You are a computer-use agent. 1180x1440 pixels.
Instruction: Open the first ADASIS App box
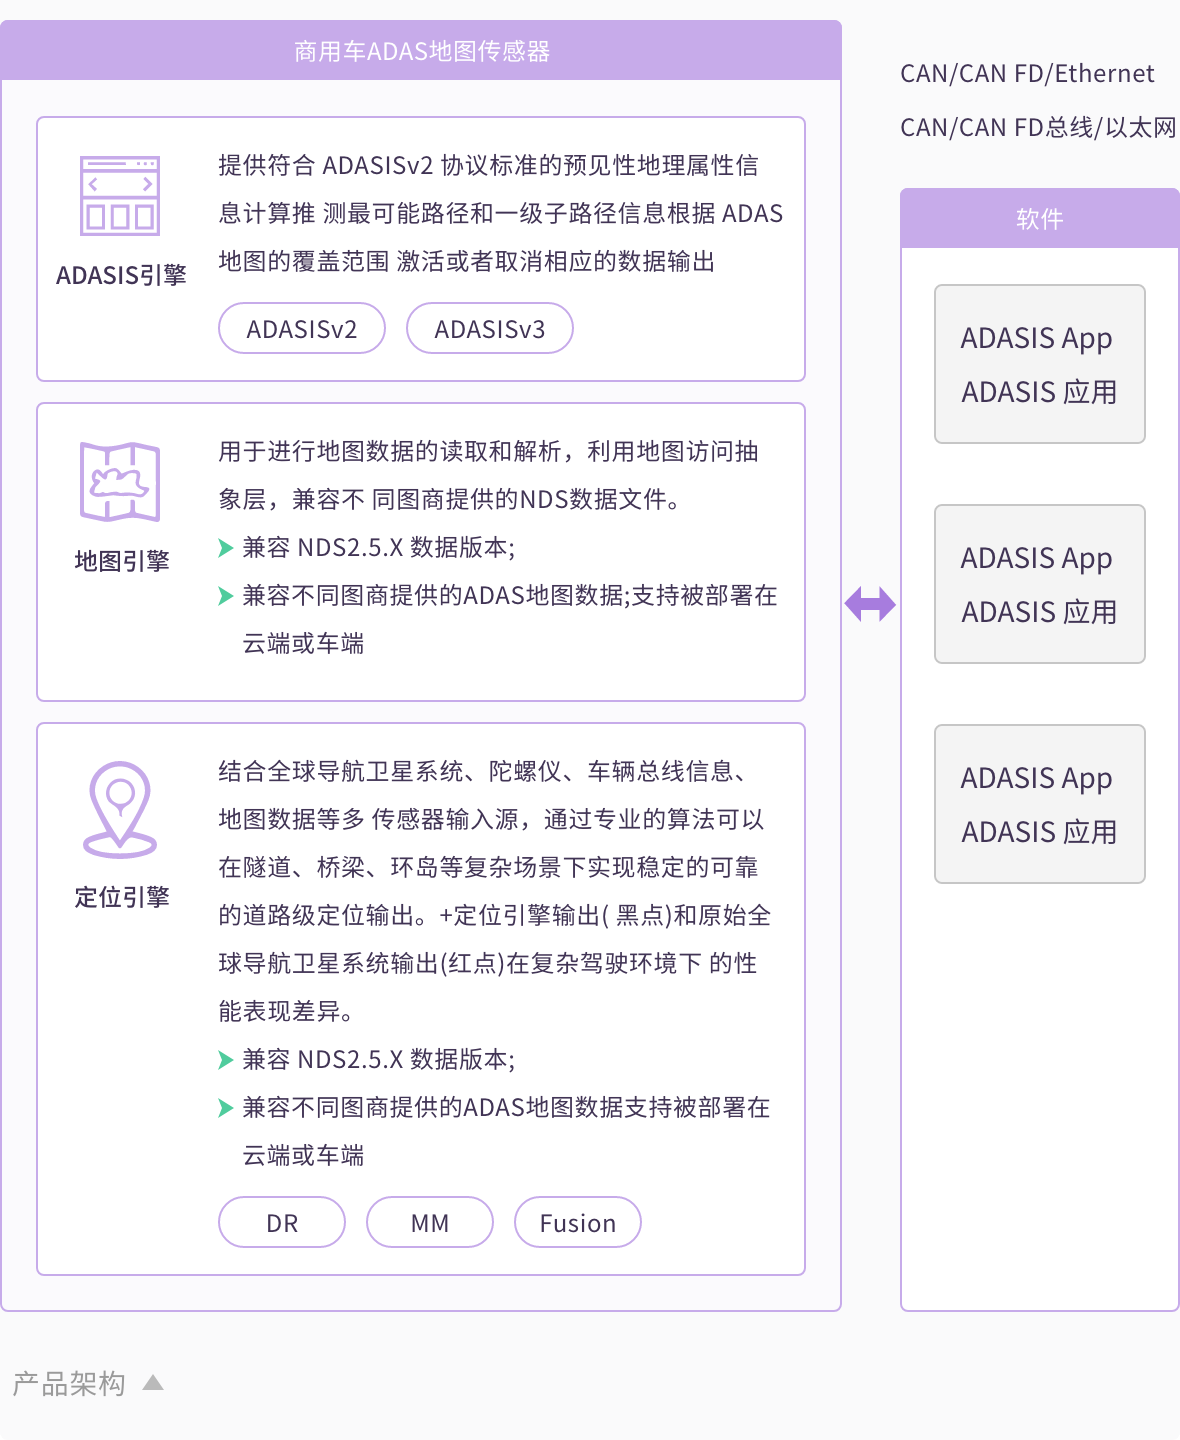[x=1039, y=364]
